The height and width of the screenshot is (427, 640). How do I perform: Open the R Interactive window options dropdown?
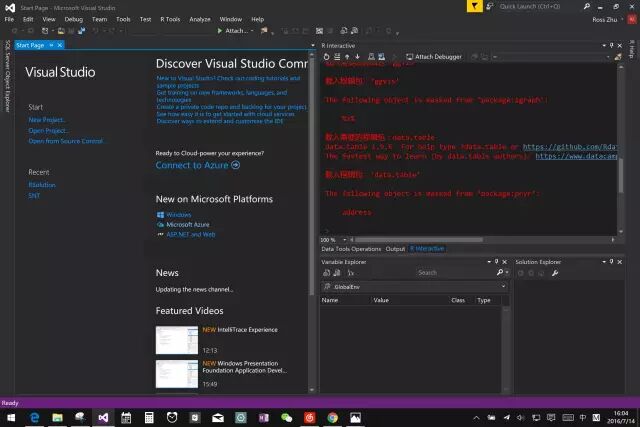point(604,45)
